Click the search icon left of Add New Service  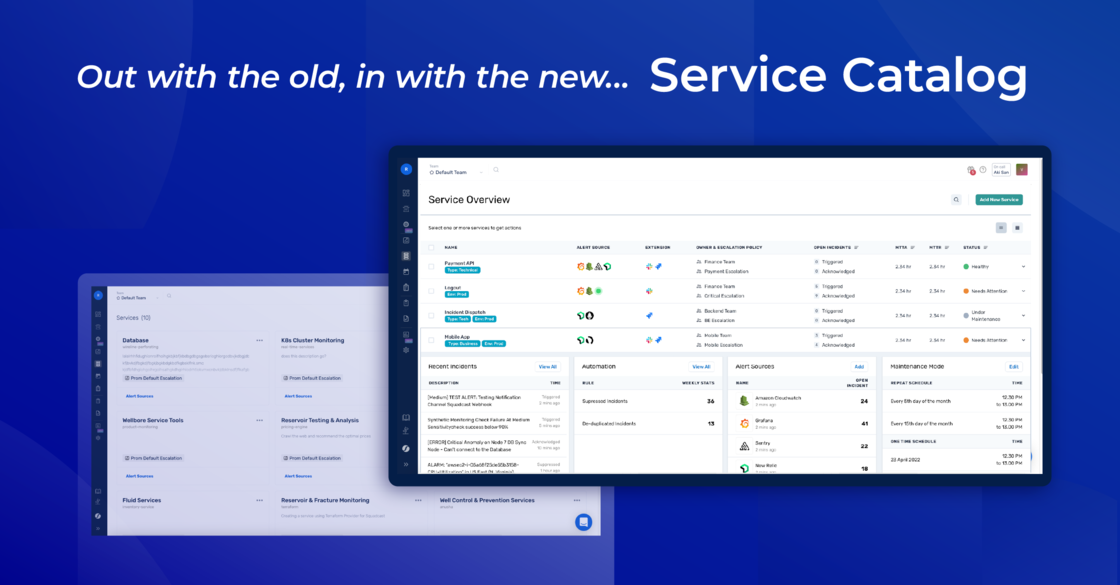956,200
